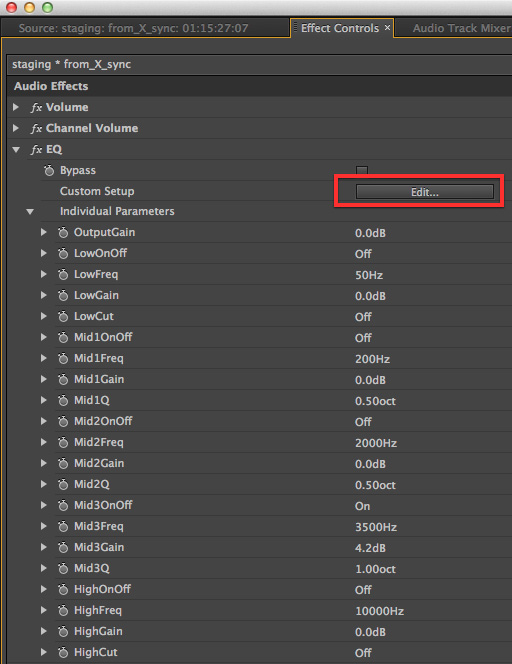Switch to the Audio Track Mixer tab
512x664 pixels.
click(x=461, y=28)
